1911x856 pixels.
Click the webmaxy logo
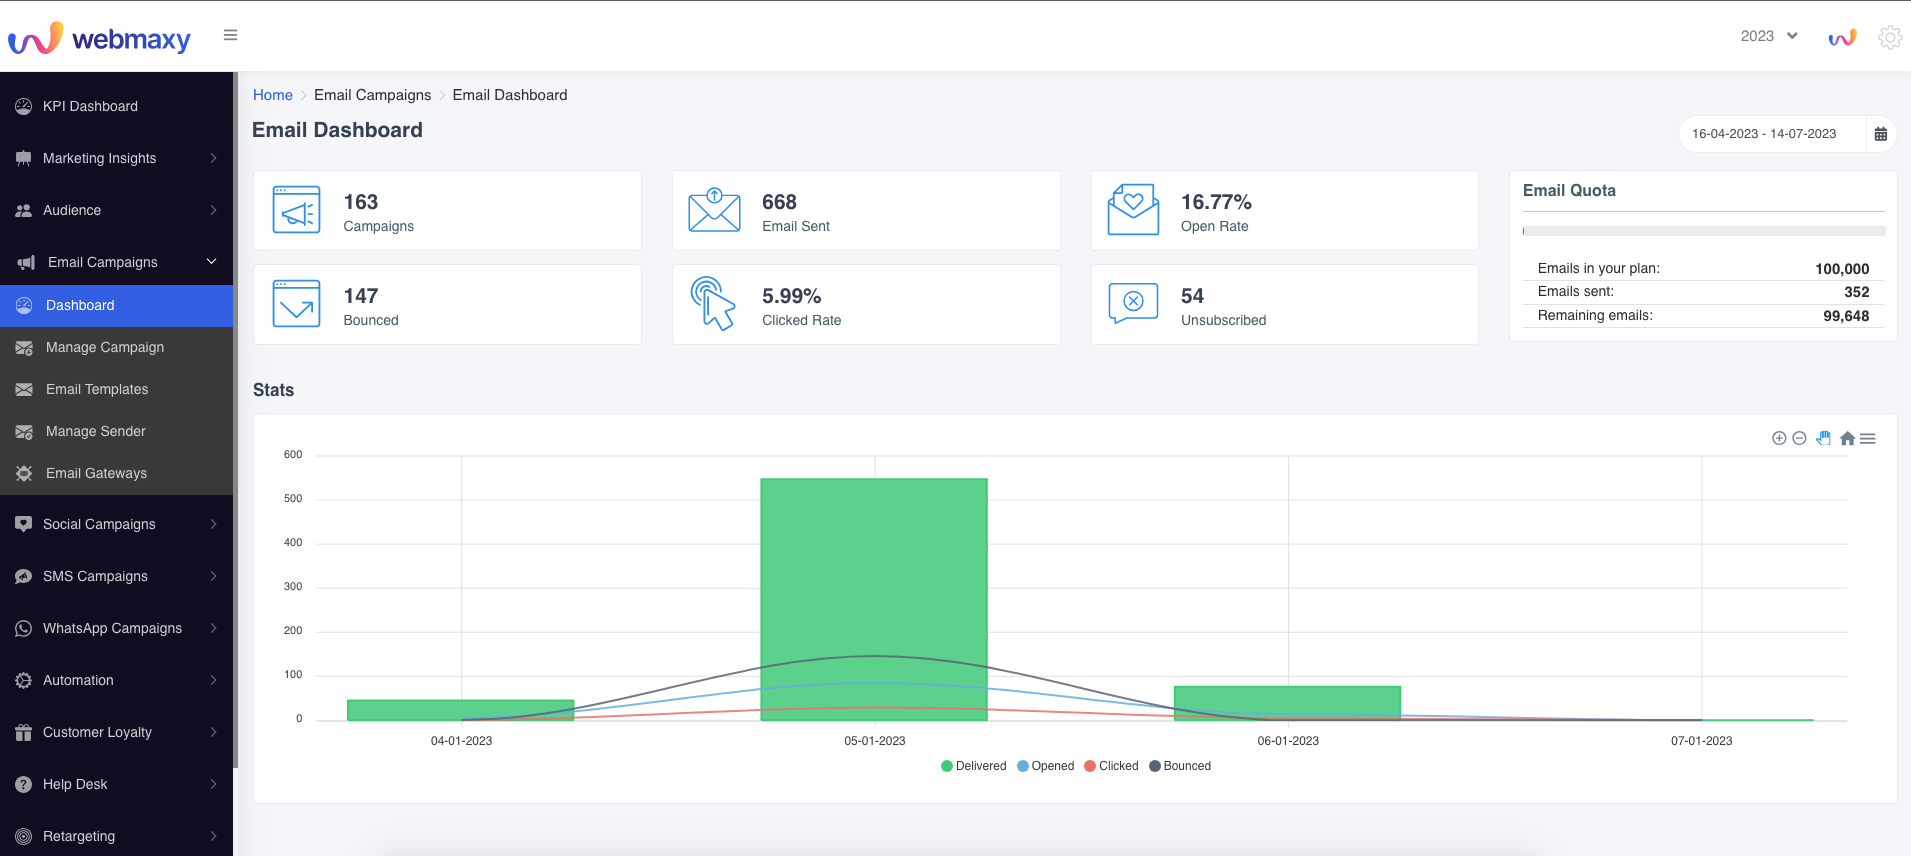tap(99, 38)
